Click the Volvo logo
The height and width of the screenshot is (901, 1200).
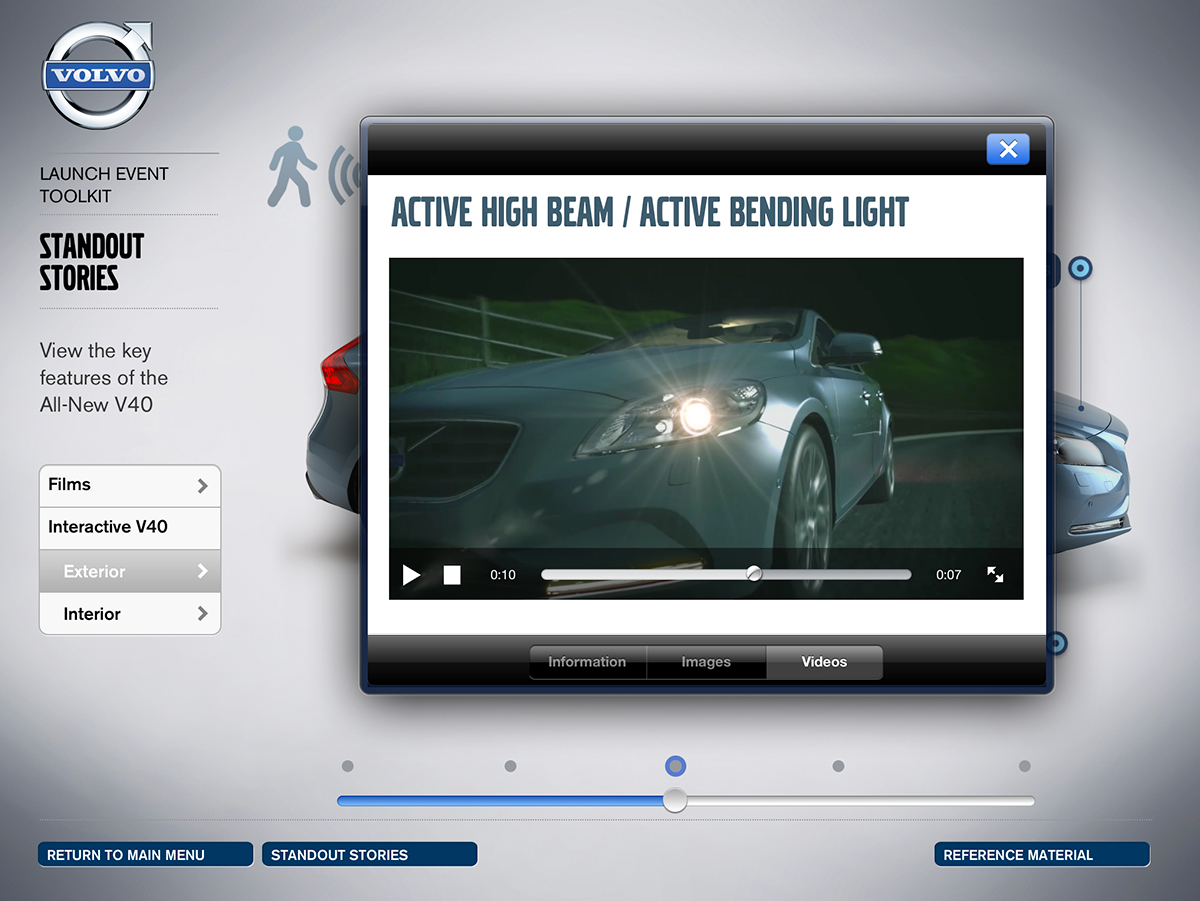pos(99,75)
